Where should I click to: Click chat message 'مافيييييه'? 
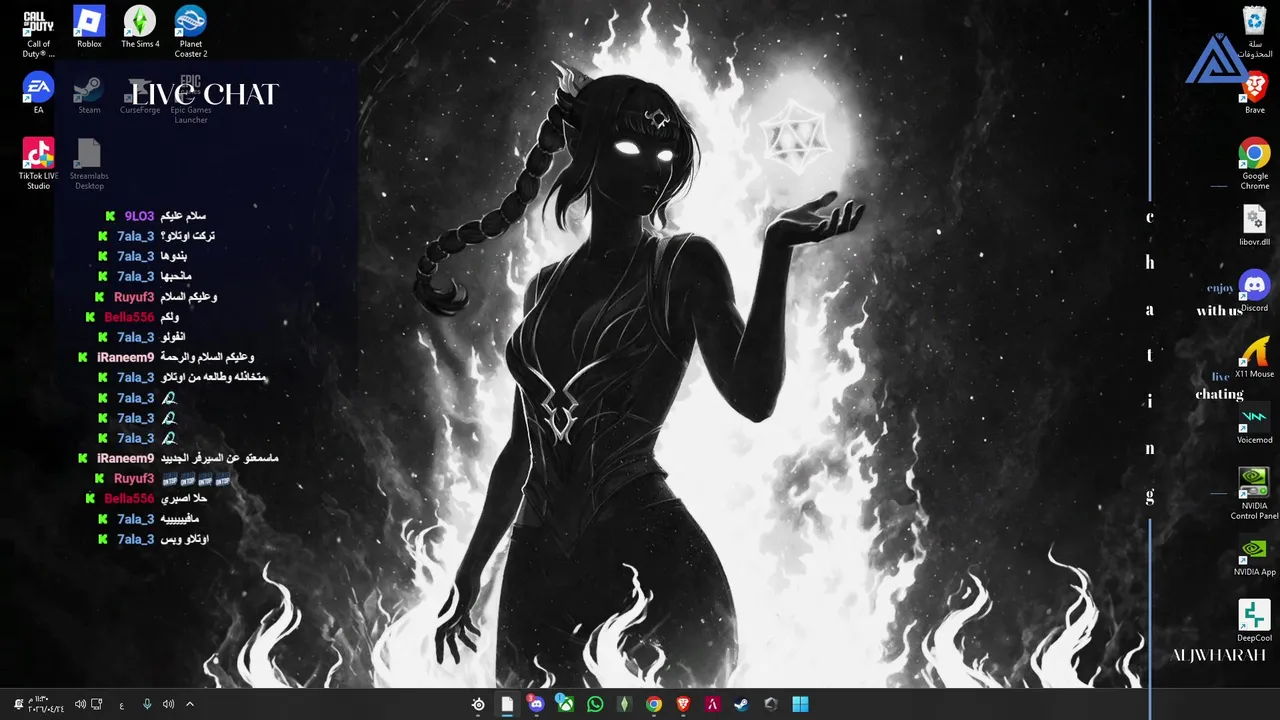tap(180, 519)
